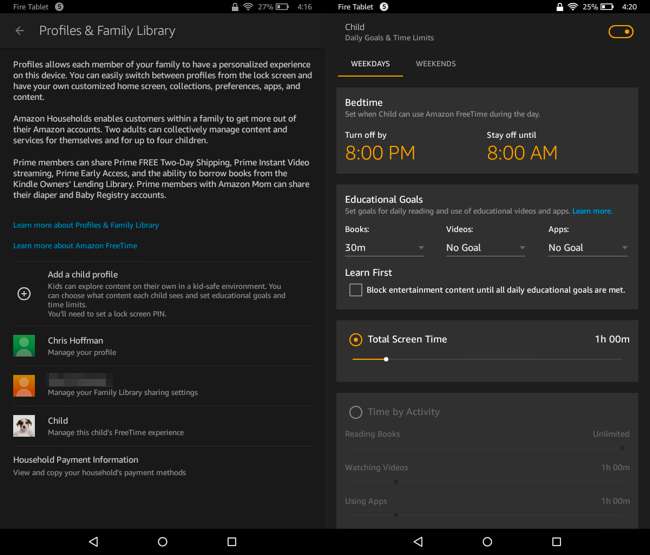The image size is (650, 555).
Task: Switch to the Weekends tab
Action: 435,64
